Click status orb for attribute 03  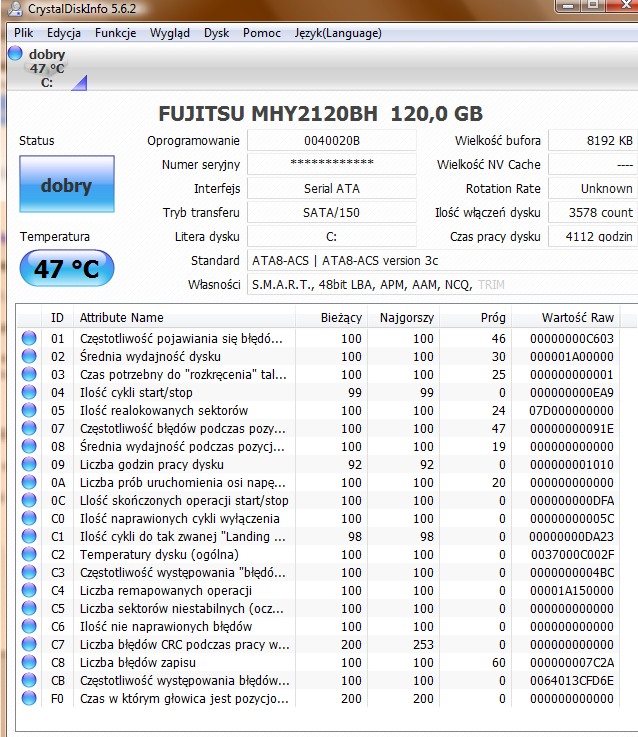pyautogui.click(x=29, y=374)
